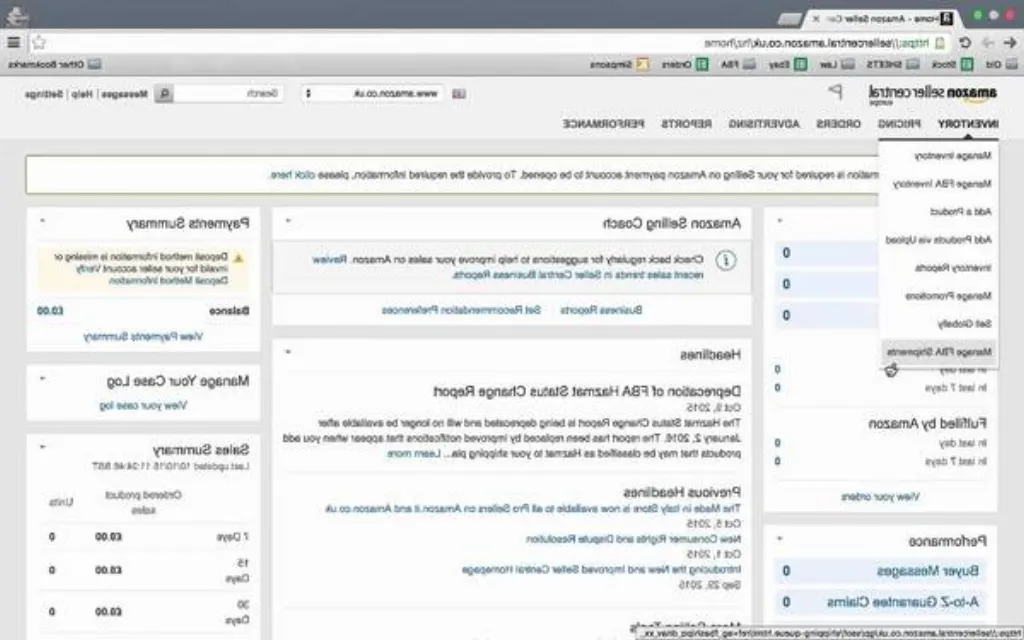Click View your orders link
Screen dimensions: 1024x640
[880, 497]
